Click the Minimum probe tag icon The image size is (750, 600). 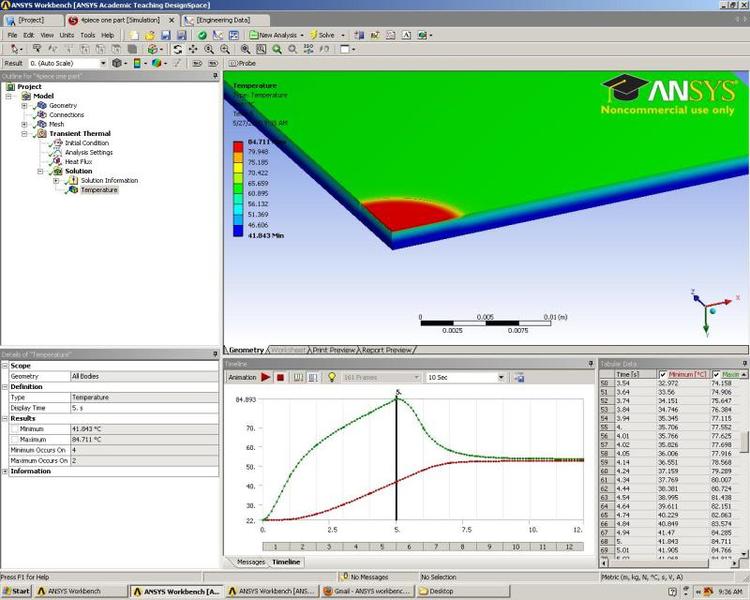coord(213,63)
